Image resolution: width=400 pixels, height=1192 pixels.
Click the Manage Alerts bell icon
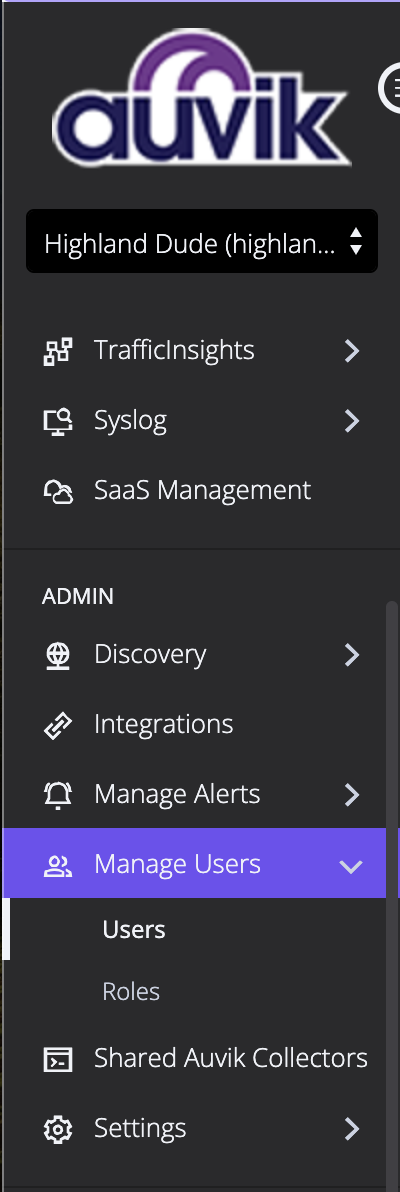pyautogui.click(x=58, y=794)
